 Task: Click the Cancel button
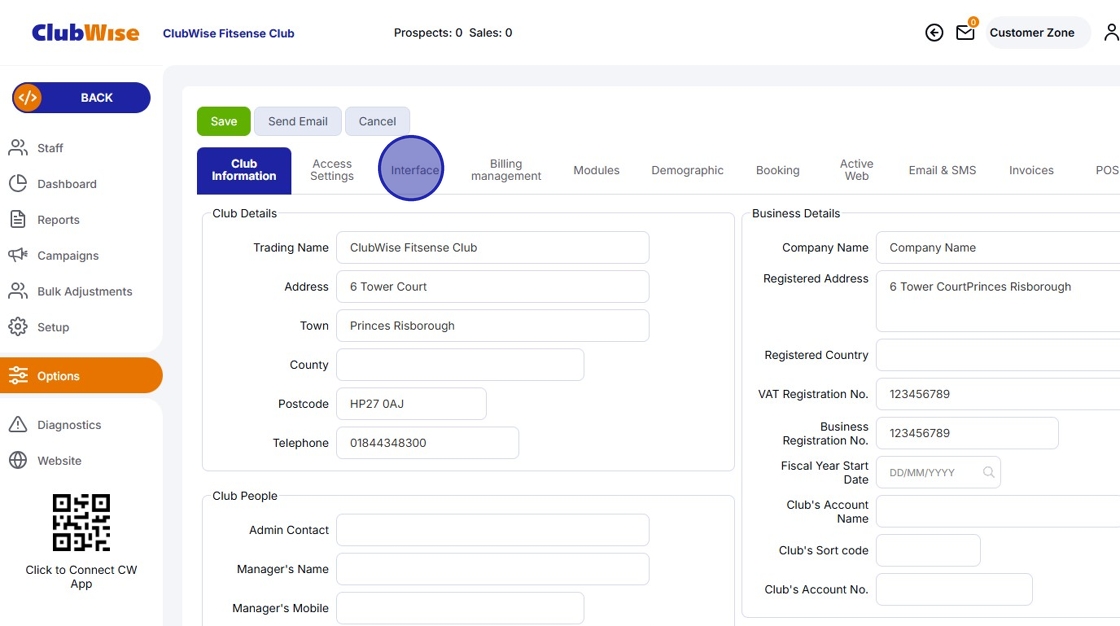[377, 121]
